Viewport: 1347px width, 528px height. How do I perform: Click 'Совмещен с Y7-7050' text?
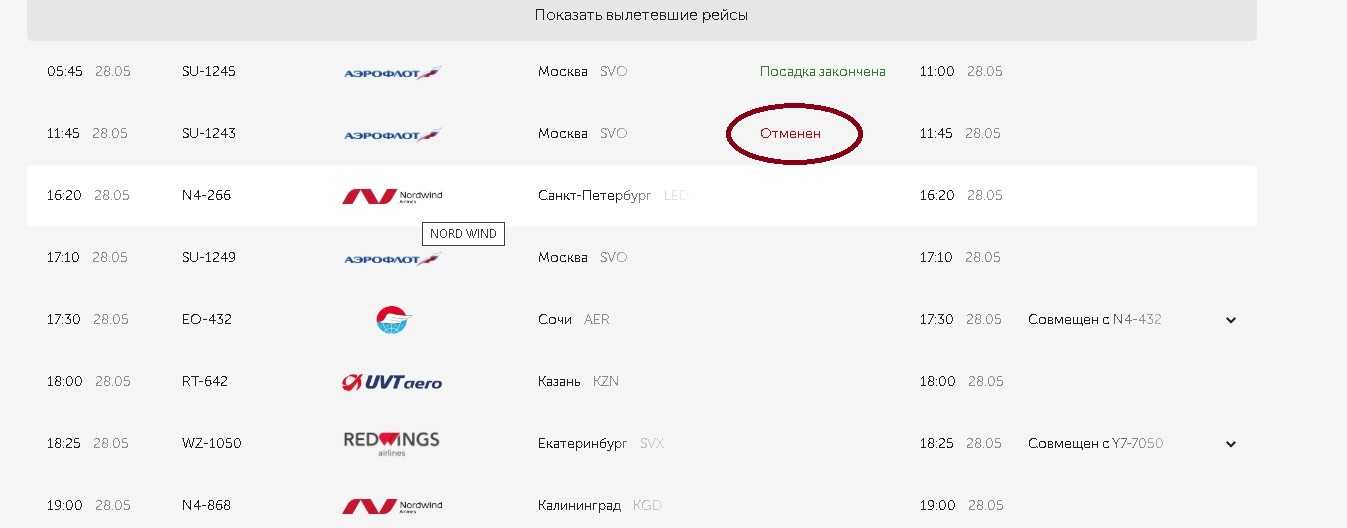click(1095, 444)
